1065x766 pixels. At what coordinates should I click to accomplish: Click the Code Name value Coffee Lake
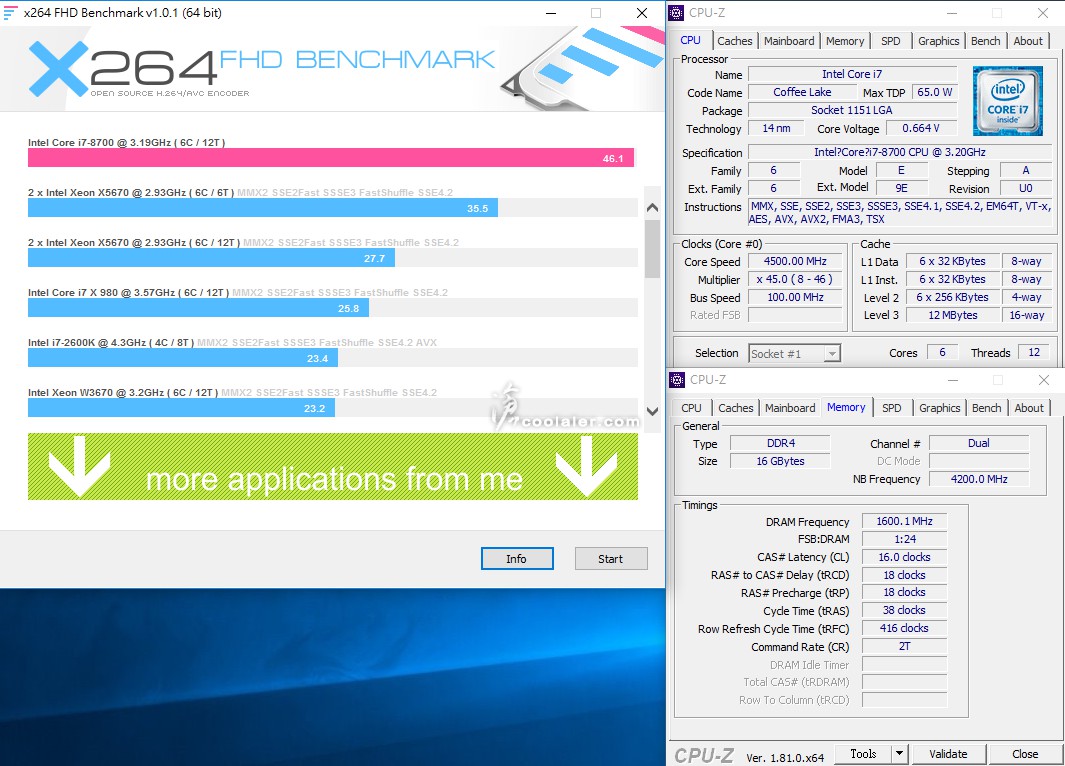(x=802, y=92)
